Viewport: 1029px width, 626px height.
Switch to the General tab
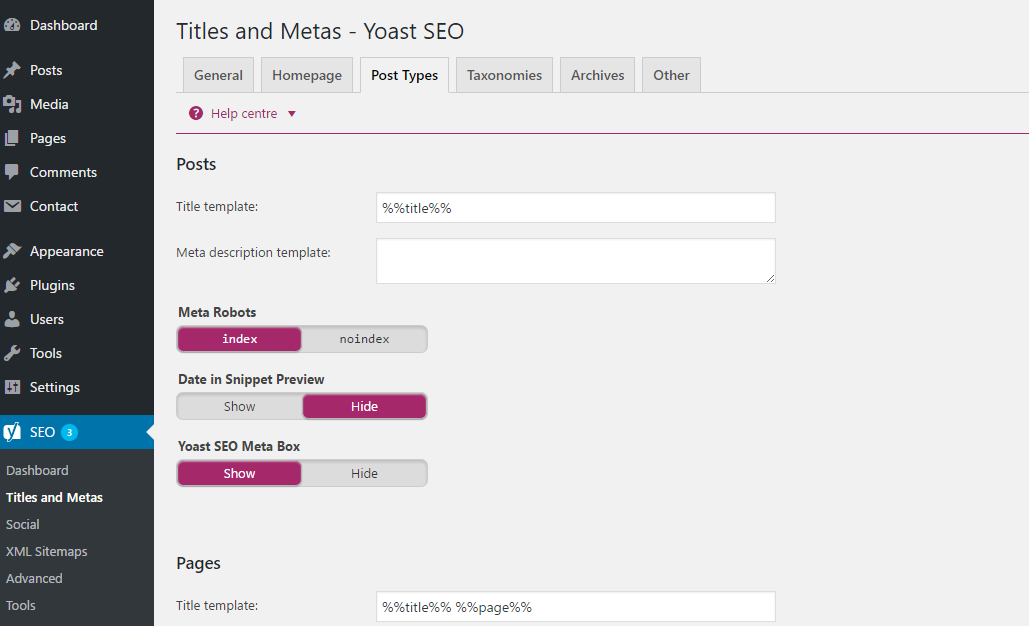[219, 75]
